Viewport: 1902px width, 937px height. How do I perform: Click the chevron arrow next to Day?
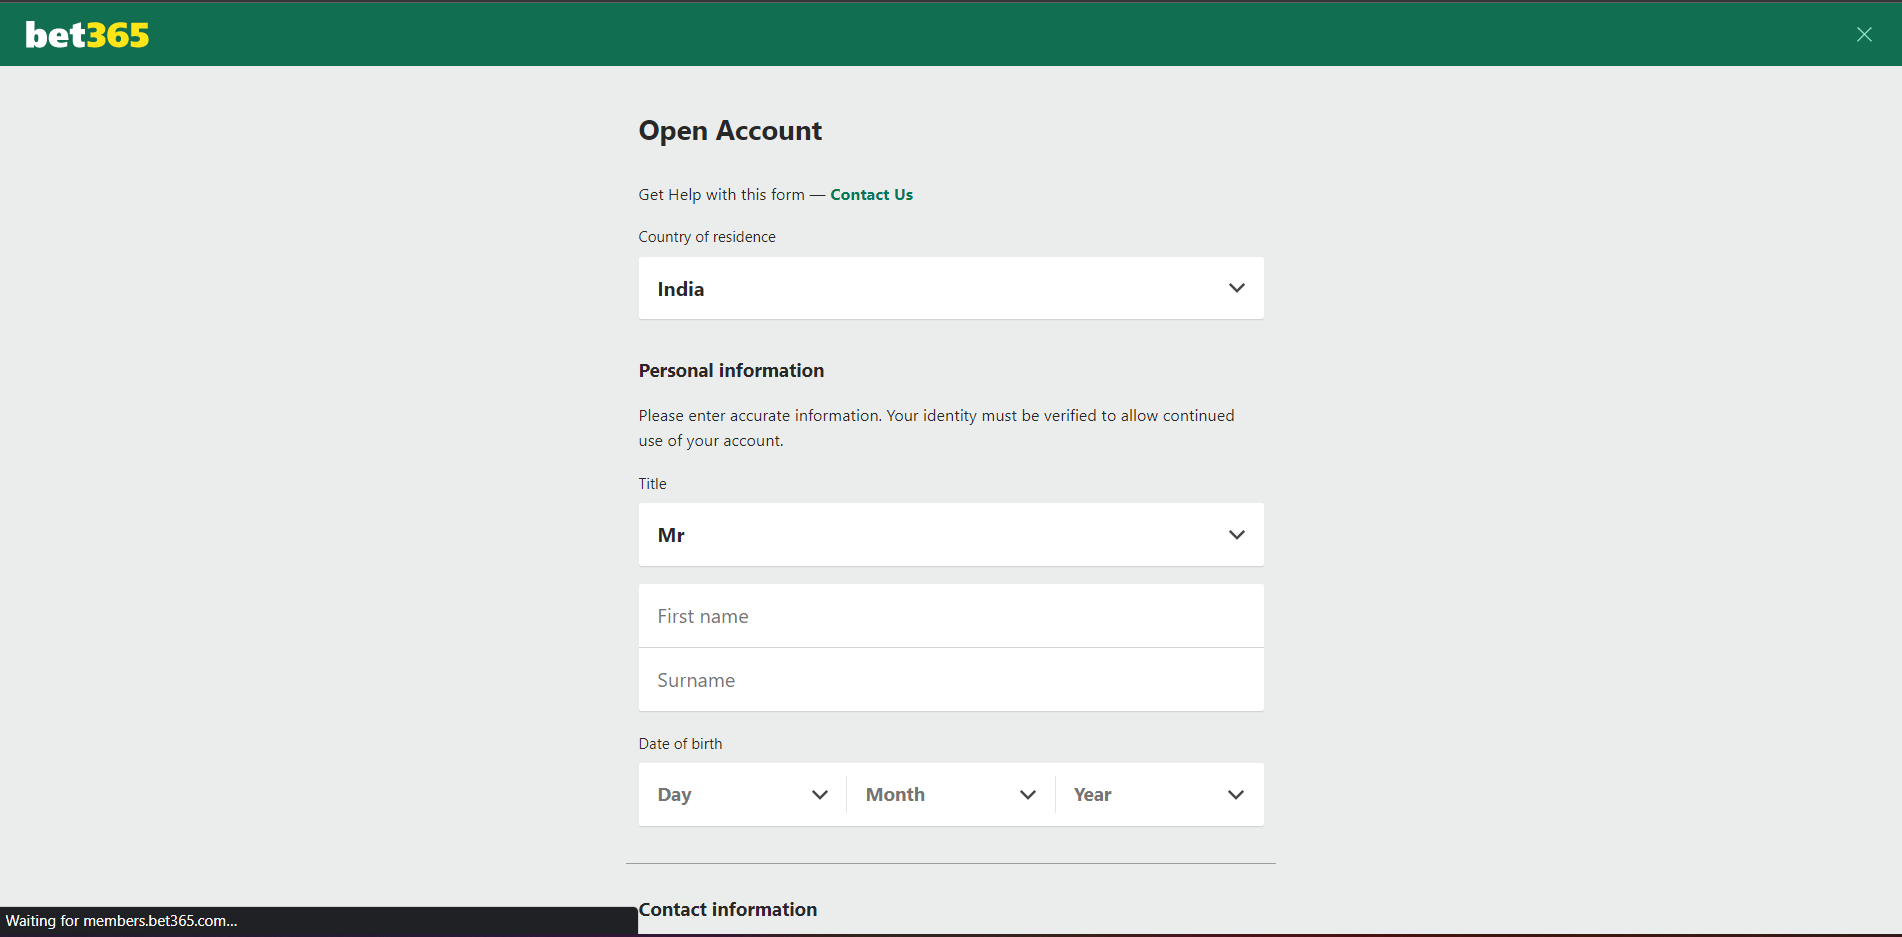[820, 795]
